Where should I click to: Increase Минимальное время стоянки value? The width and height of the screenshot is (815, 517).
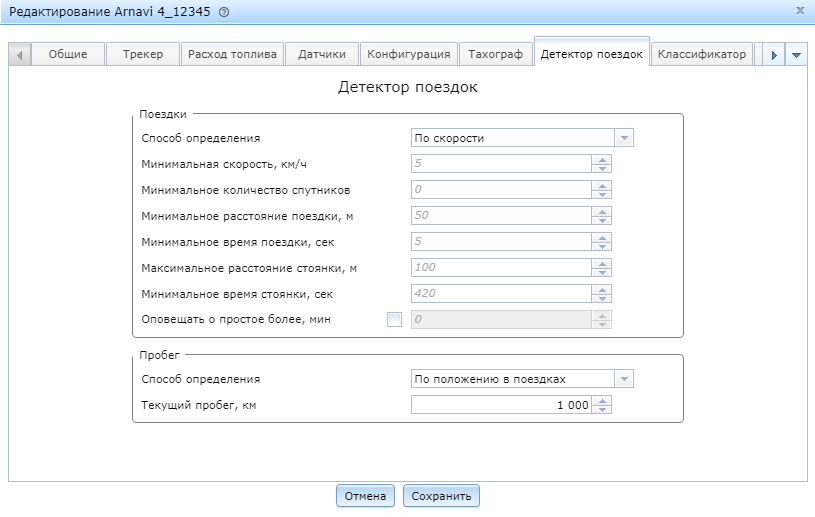(602, 289)
